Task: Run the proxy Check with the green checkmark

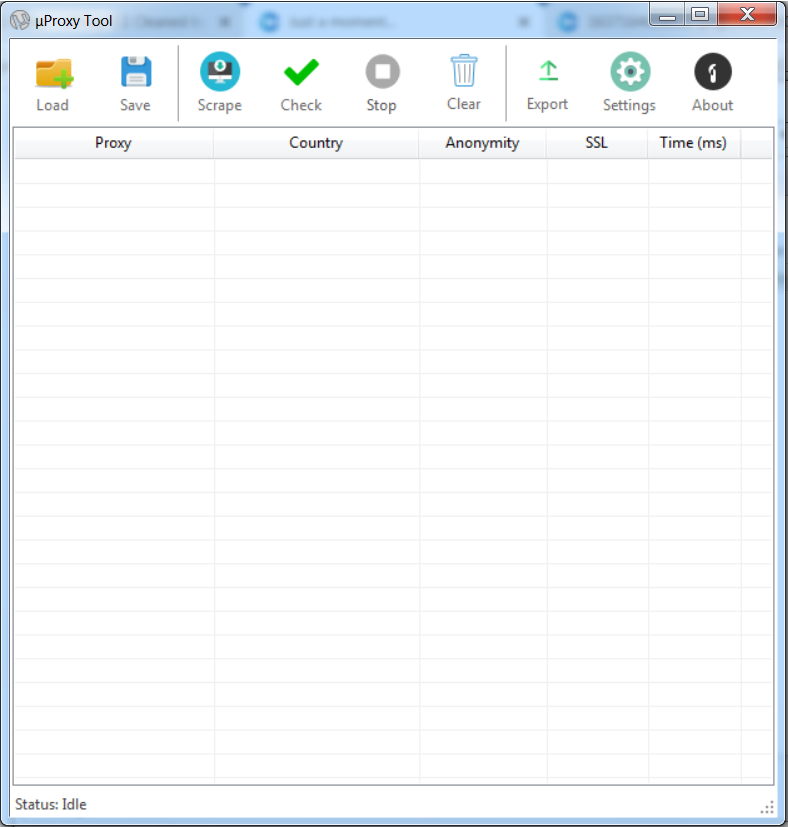Action: [x=301, y=73]
